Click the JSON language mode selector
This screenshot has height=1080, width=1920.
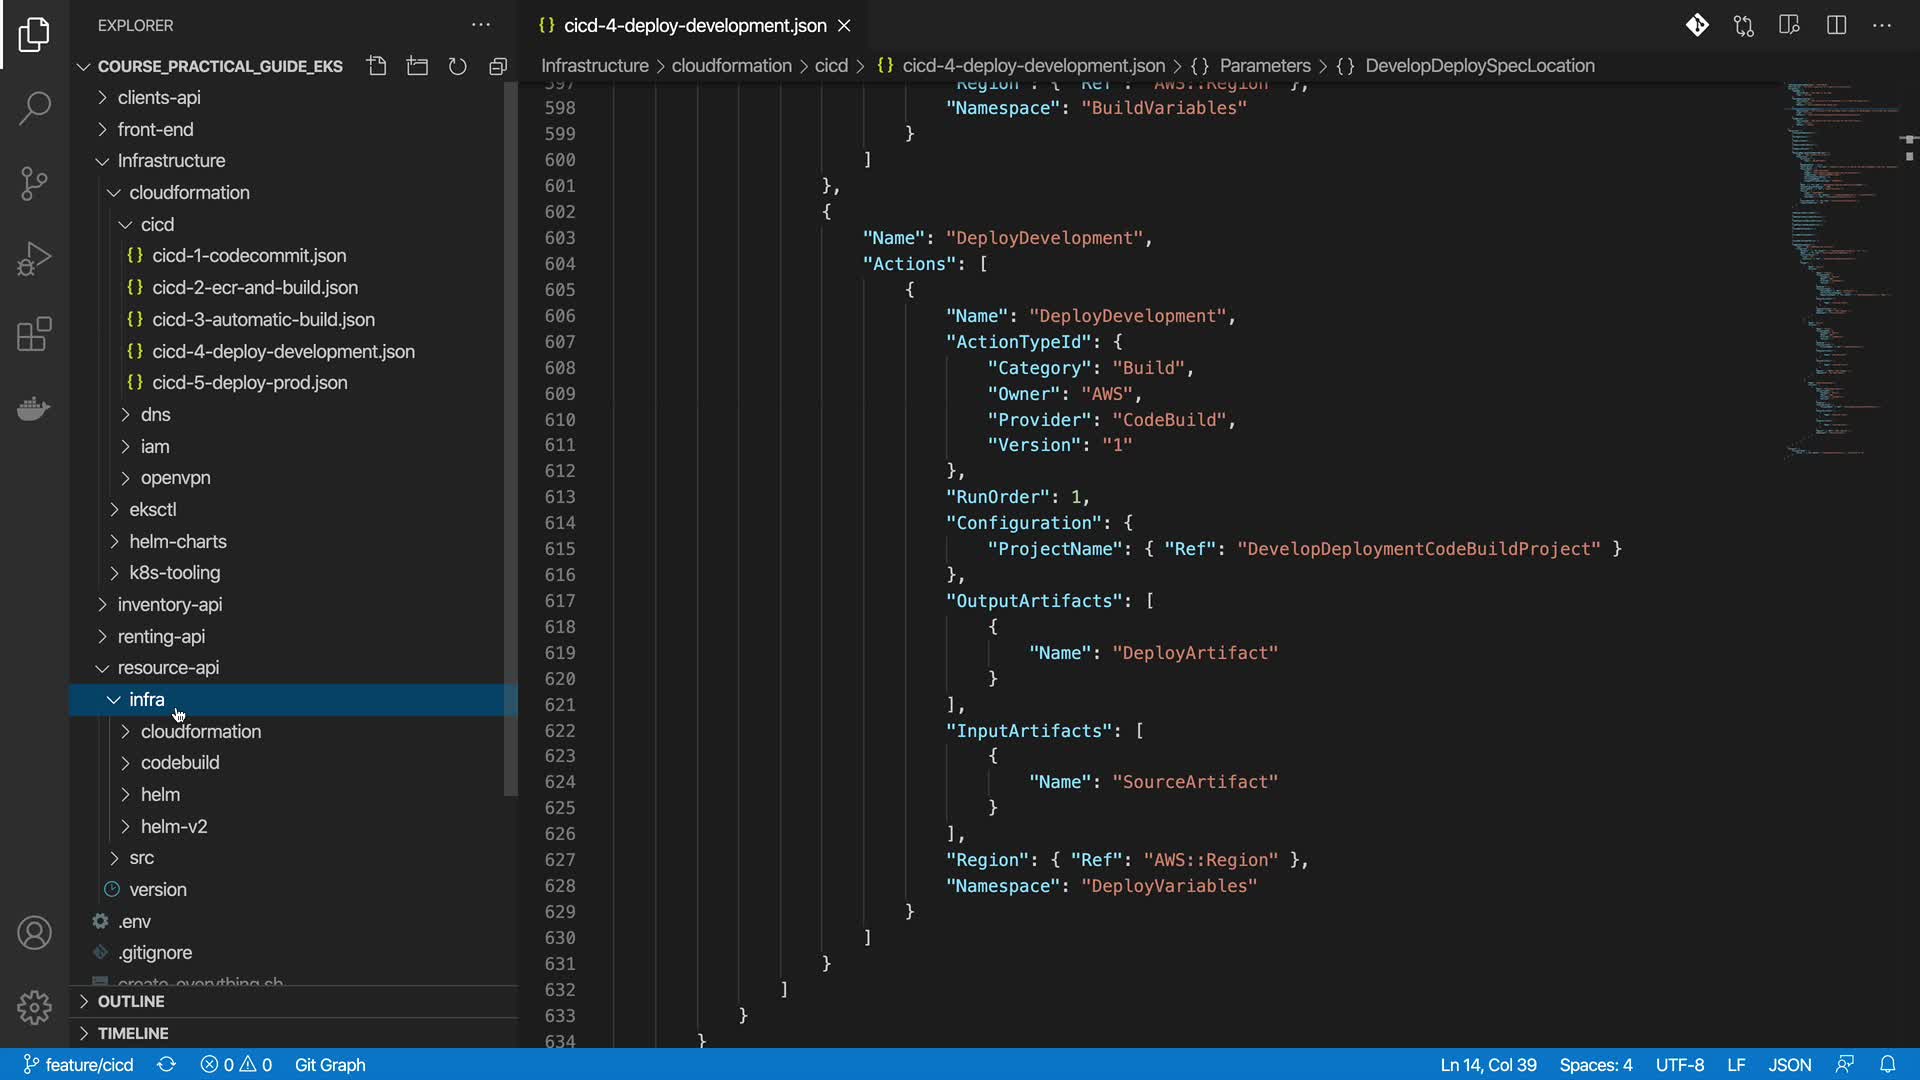(1789, 1064)
